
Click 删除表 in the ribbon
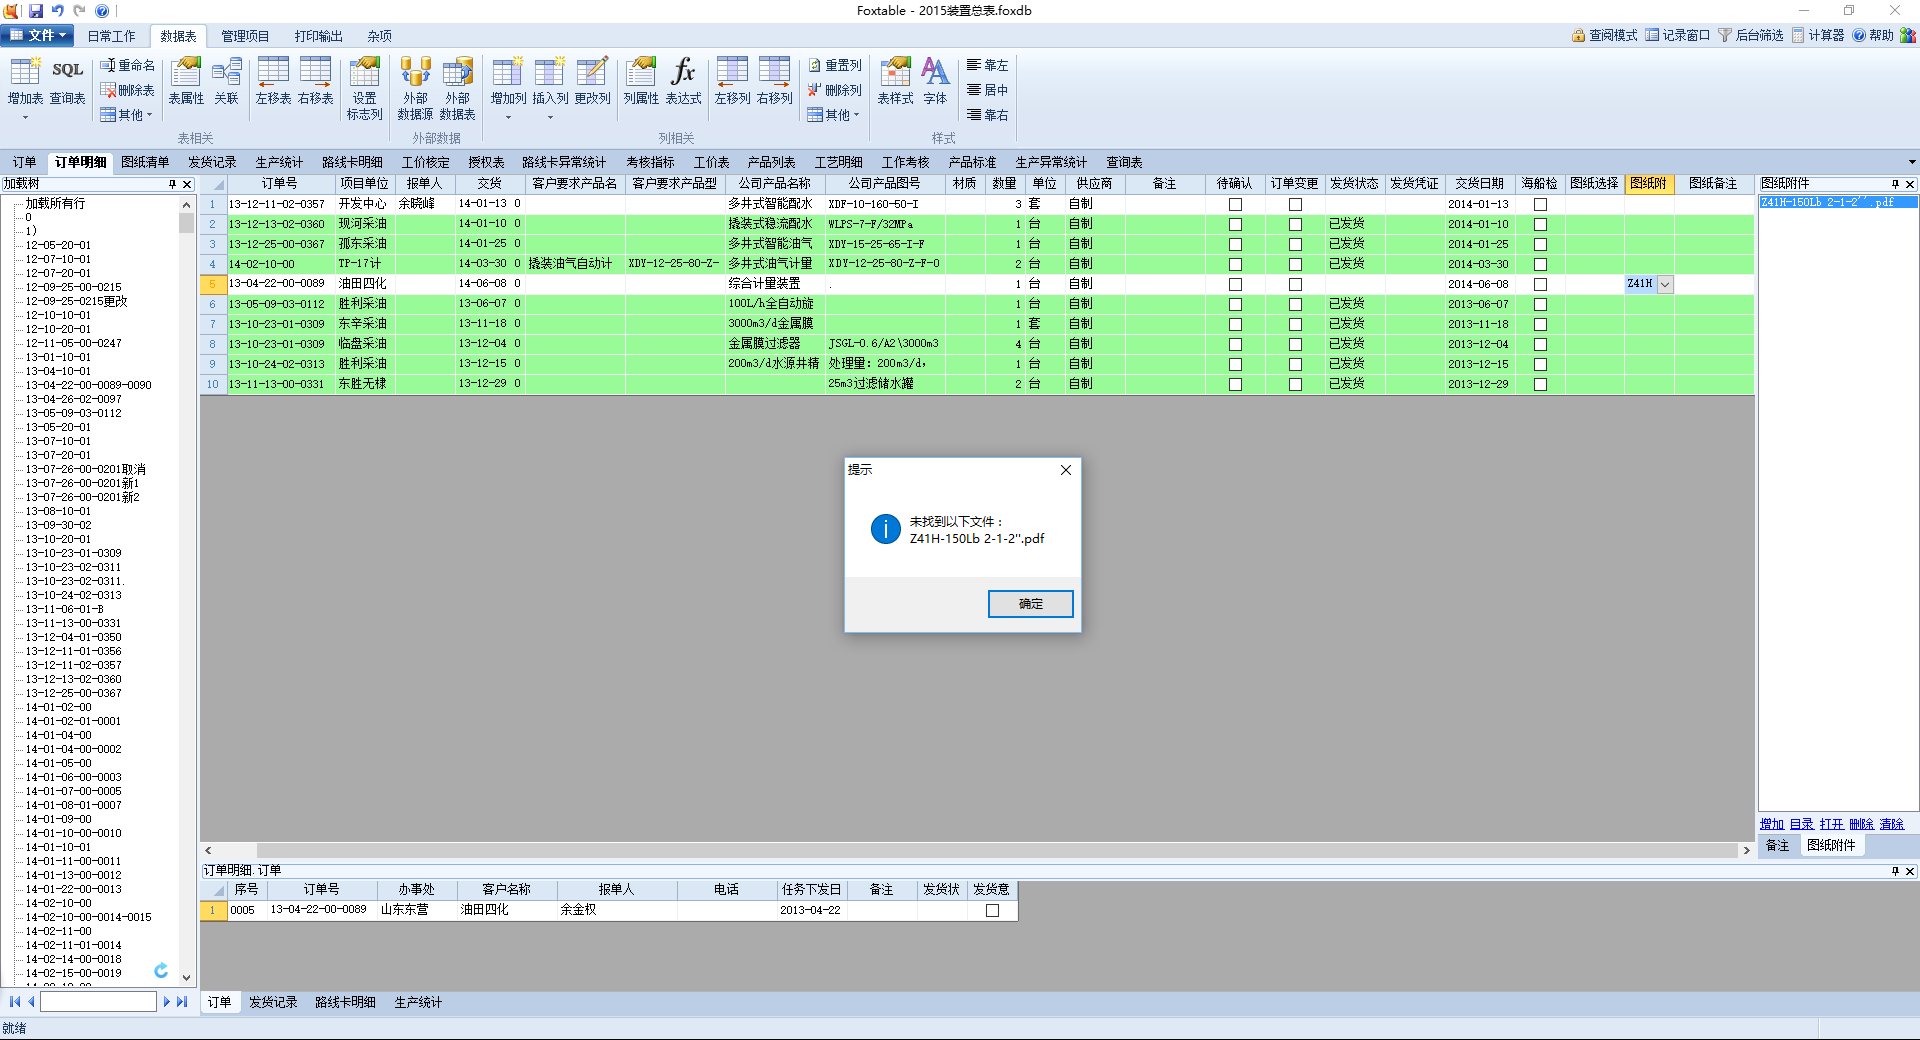[x=127, y=90]
